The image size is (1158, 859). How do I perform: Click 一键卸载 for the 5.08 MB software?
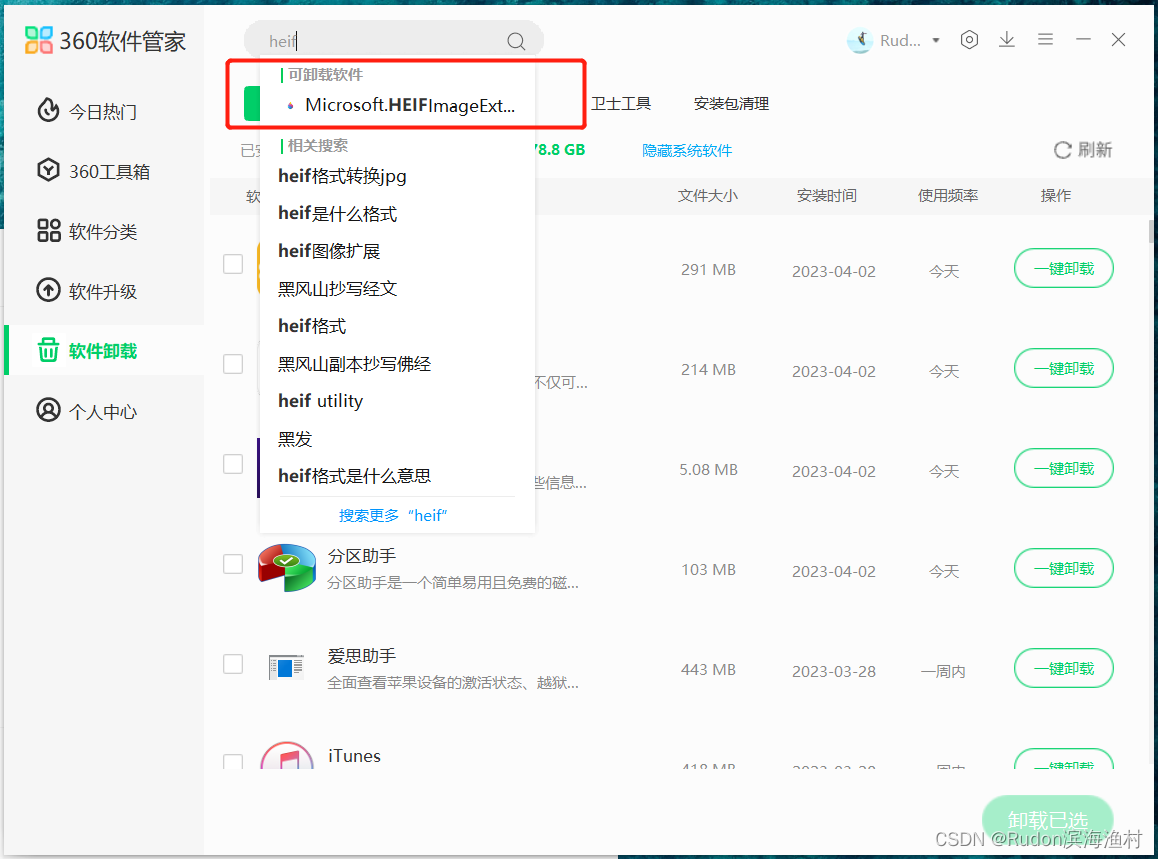(1063, 468)
